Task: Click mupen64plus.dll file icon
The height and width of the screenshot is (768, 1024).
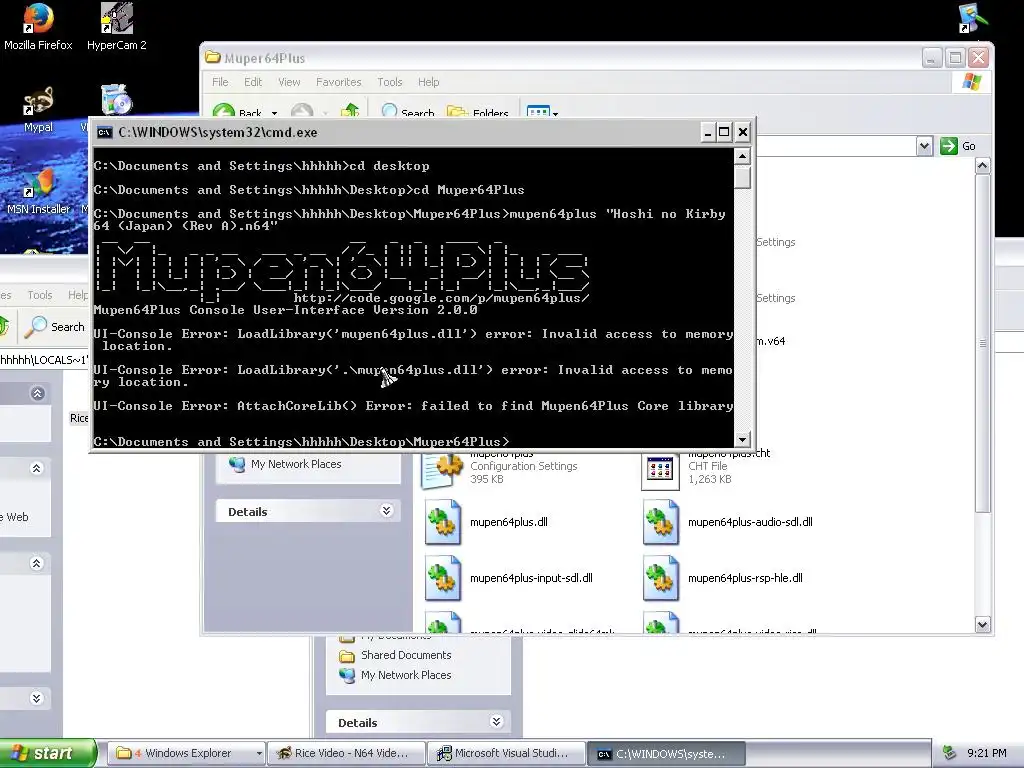Action: point(443,522)
